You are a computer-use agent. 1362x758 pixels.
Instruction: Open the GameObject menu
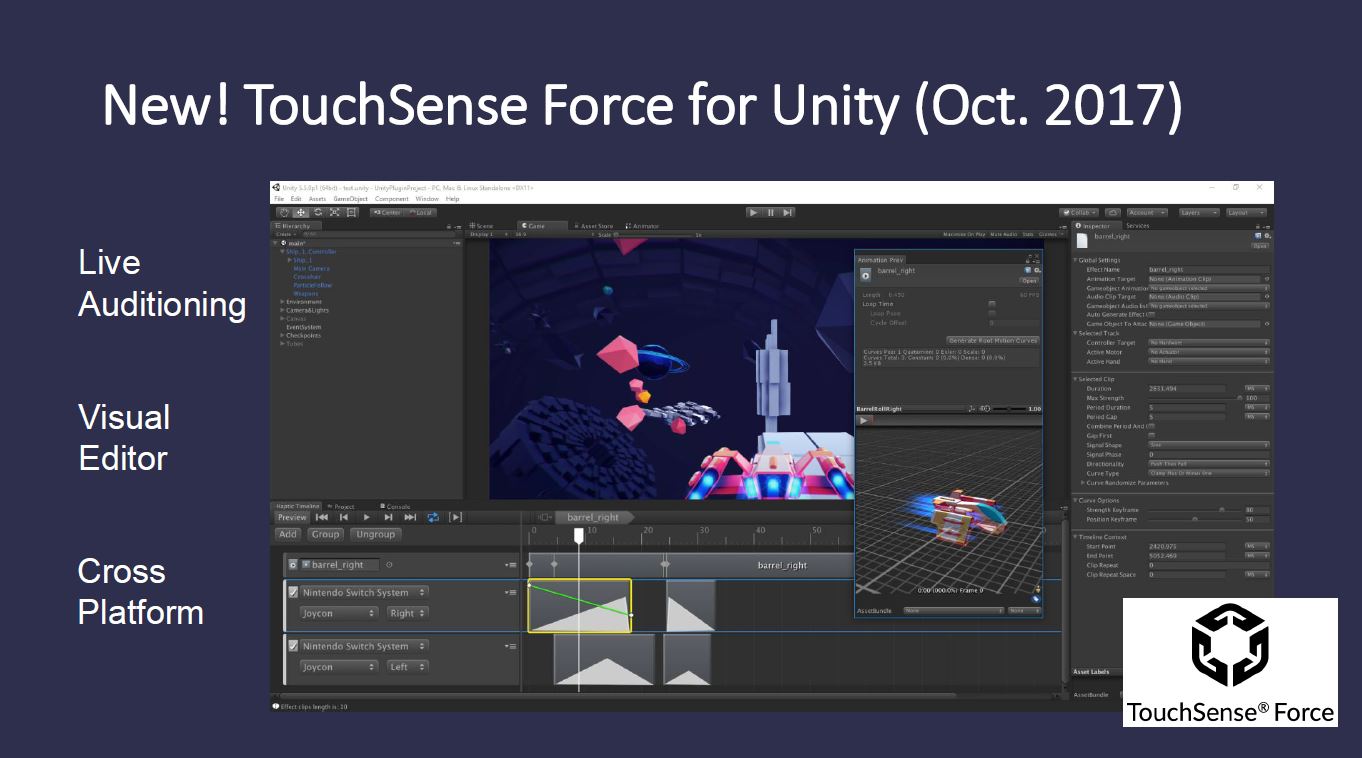350,198
